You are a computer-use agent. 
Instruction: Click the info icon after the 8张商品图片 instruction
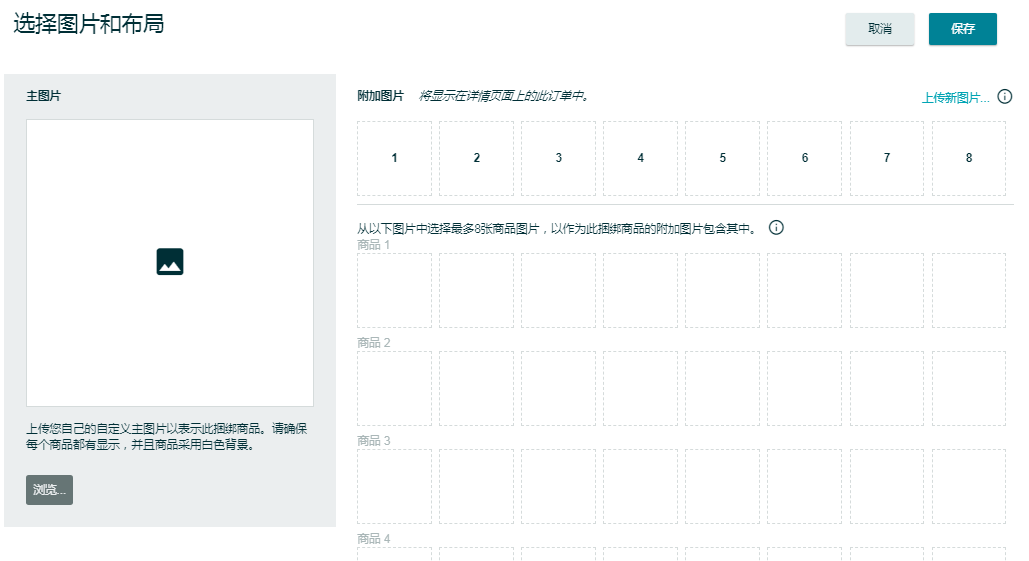click(776, 228)
